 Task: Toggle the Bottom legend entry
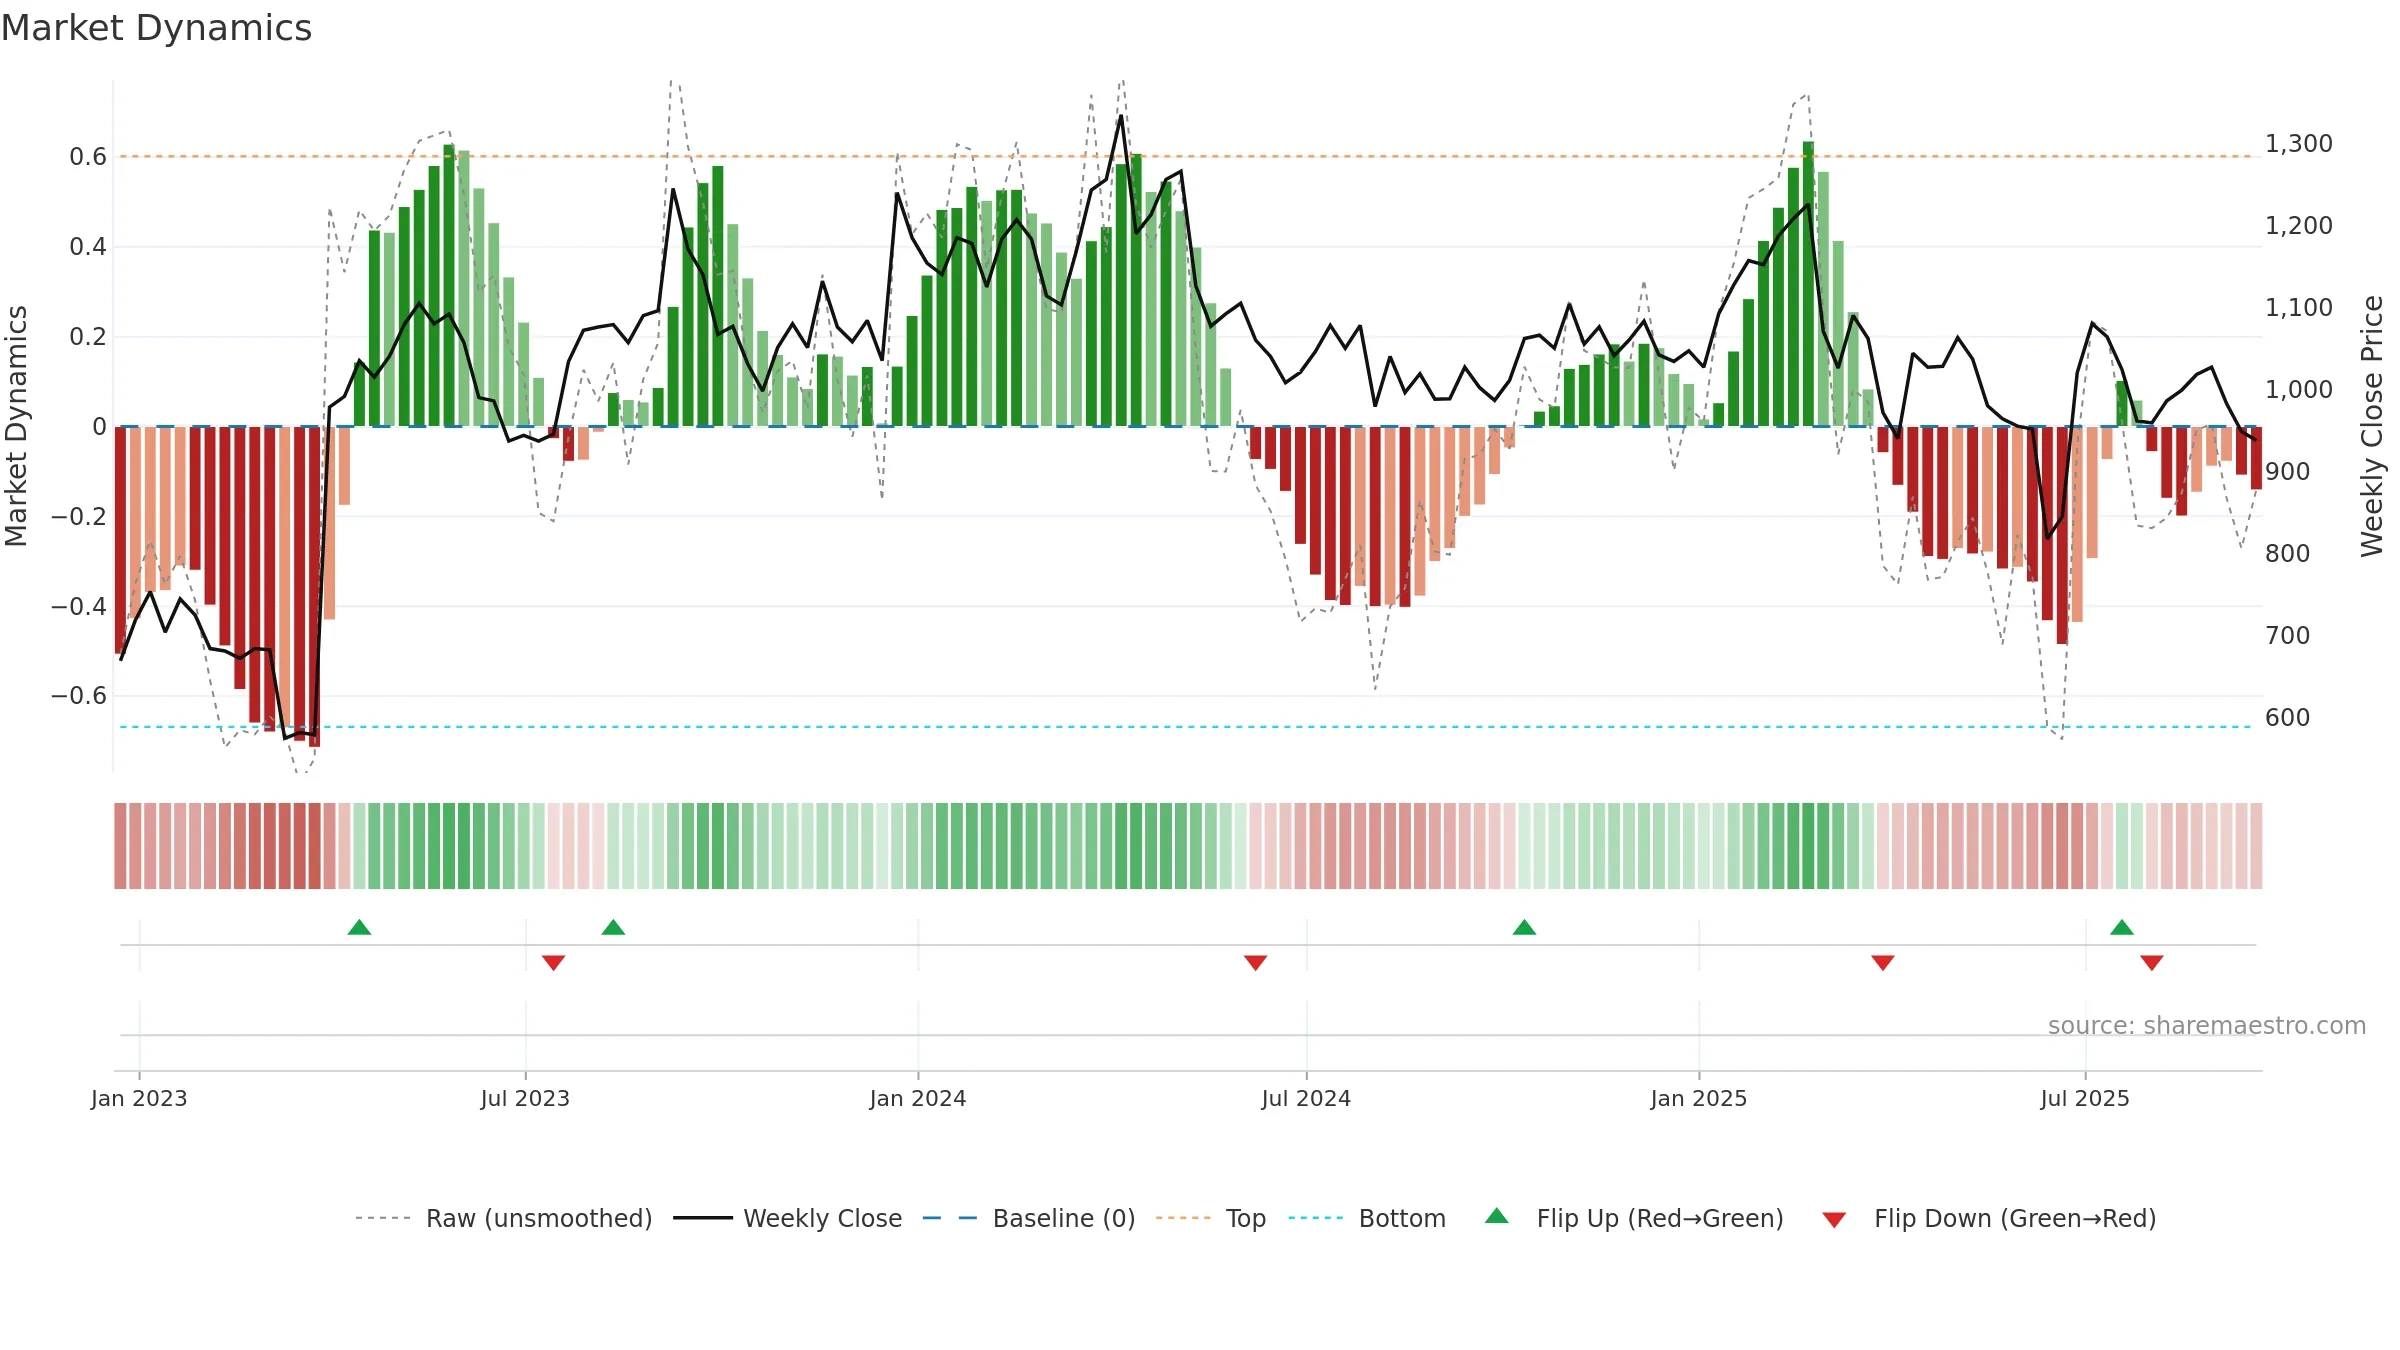(1367, 1218)
